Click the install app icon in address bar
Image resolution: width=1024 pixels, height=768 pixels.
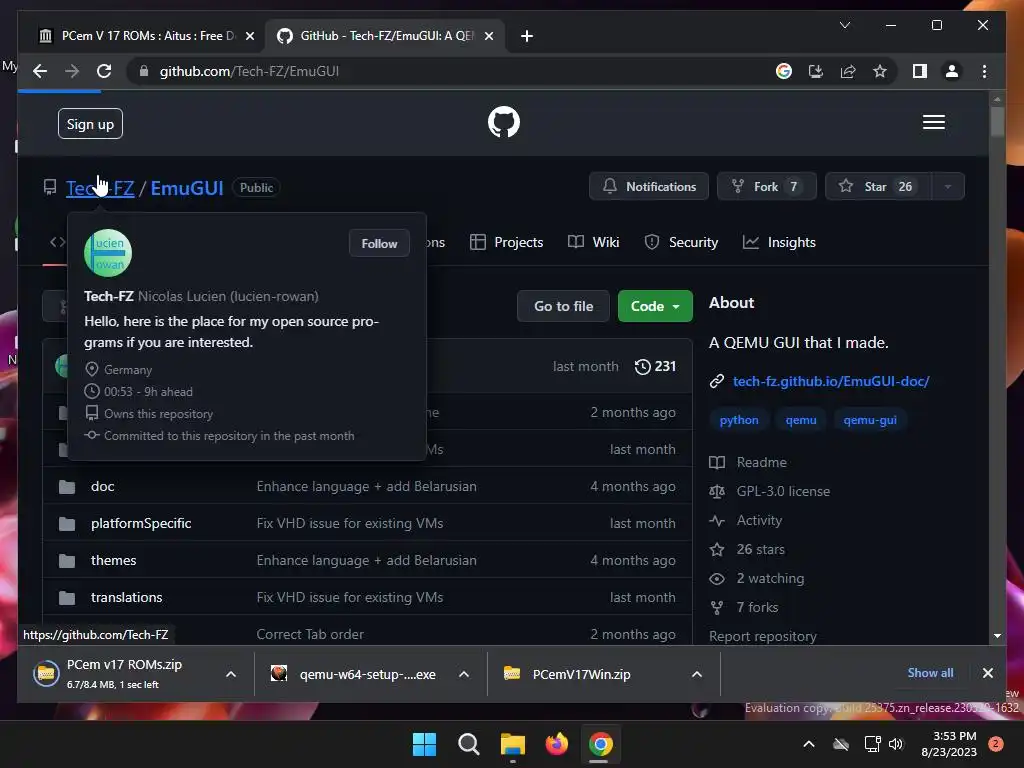pos(816,71)
